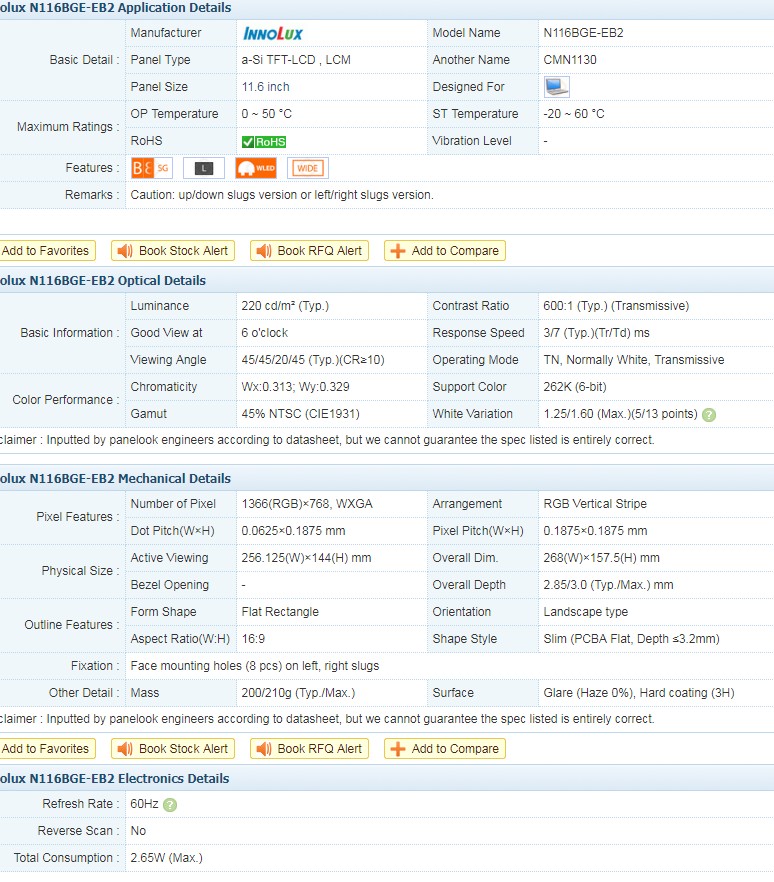The height and width of the screenshot is (882, 774).
Task: Click the WIDE feature icon
Action: 308,168
